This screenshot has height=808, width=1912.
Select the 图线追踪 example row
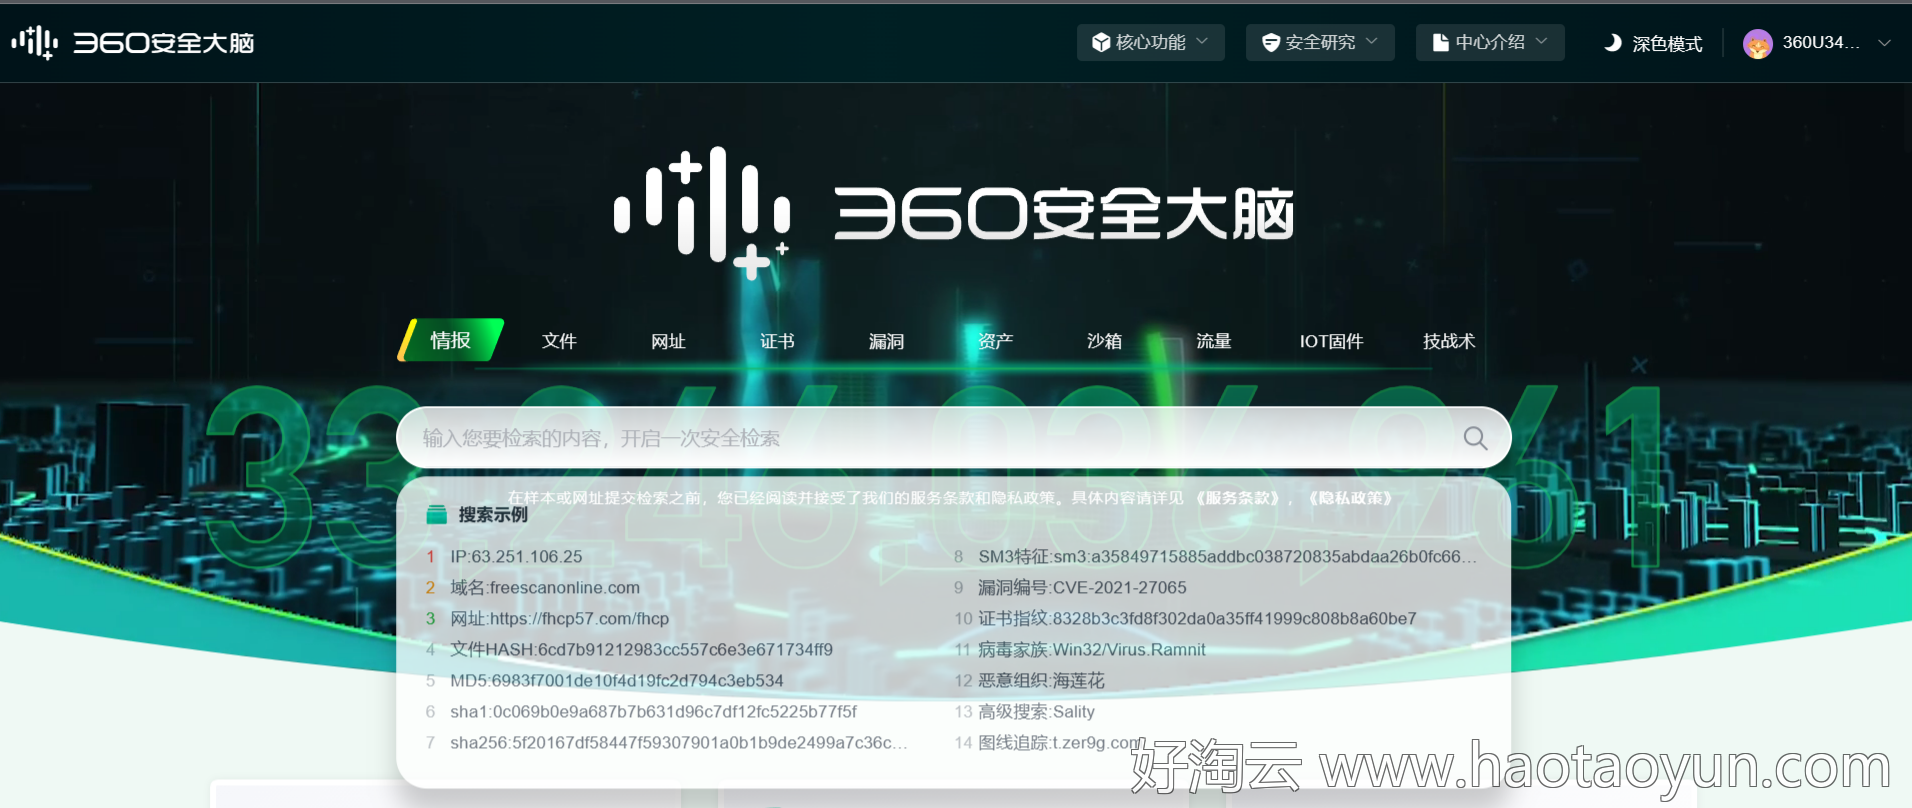pos(1059,742)
